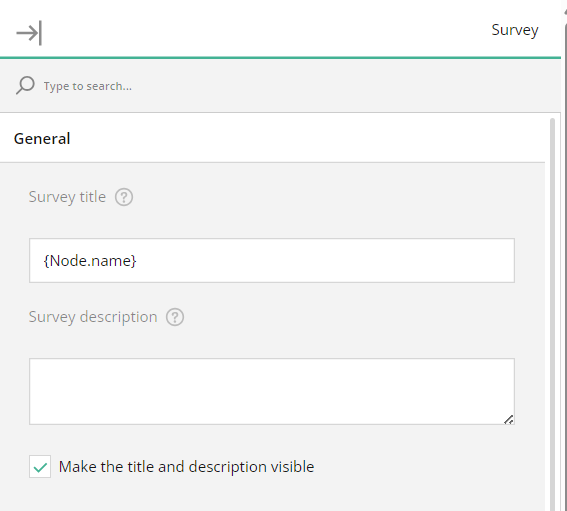Open help for Survey description
Viewport: 567px width, 511px height.
click(175, 317)
